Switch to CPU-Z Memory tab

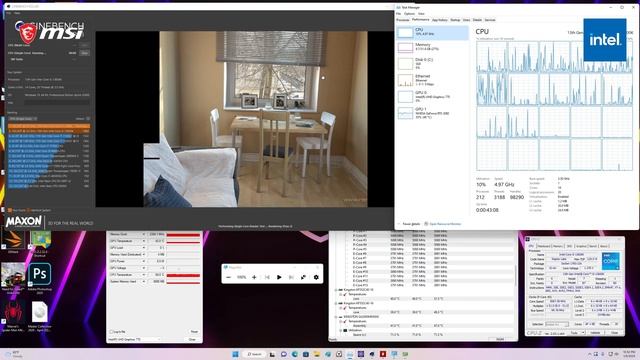click(558, 246)
